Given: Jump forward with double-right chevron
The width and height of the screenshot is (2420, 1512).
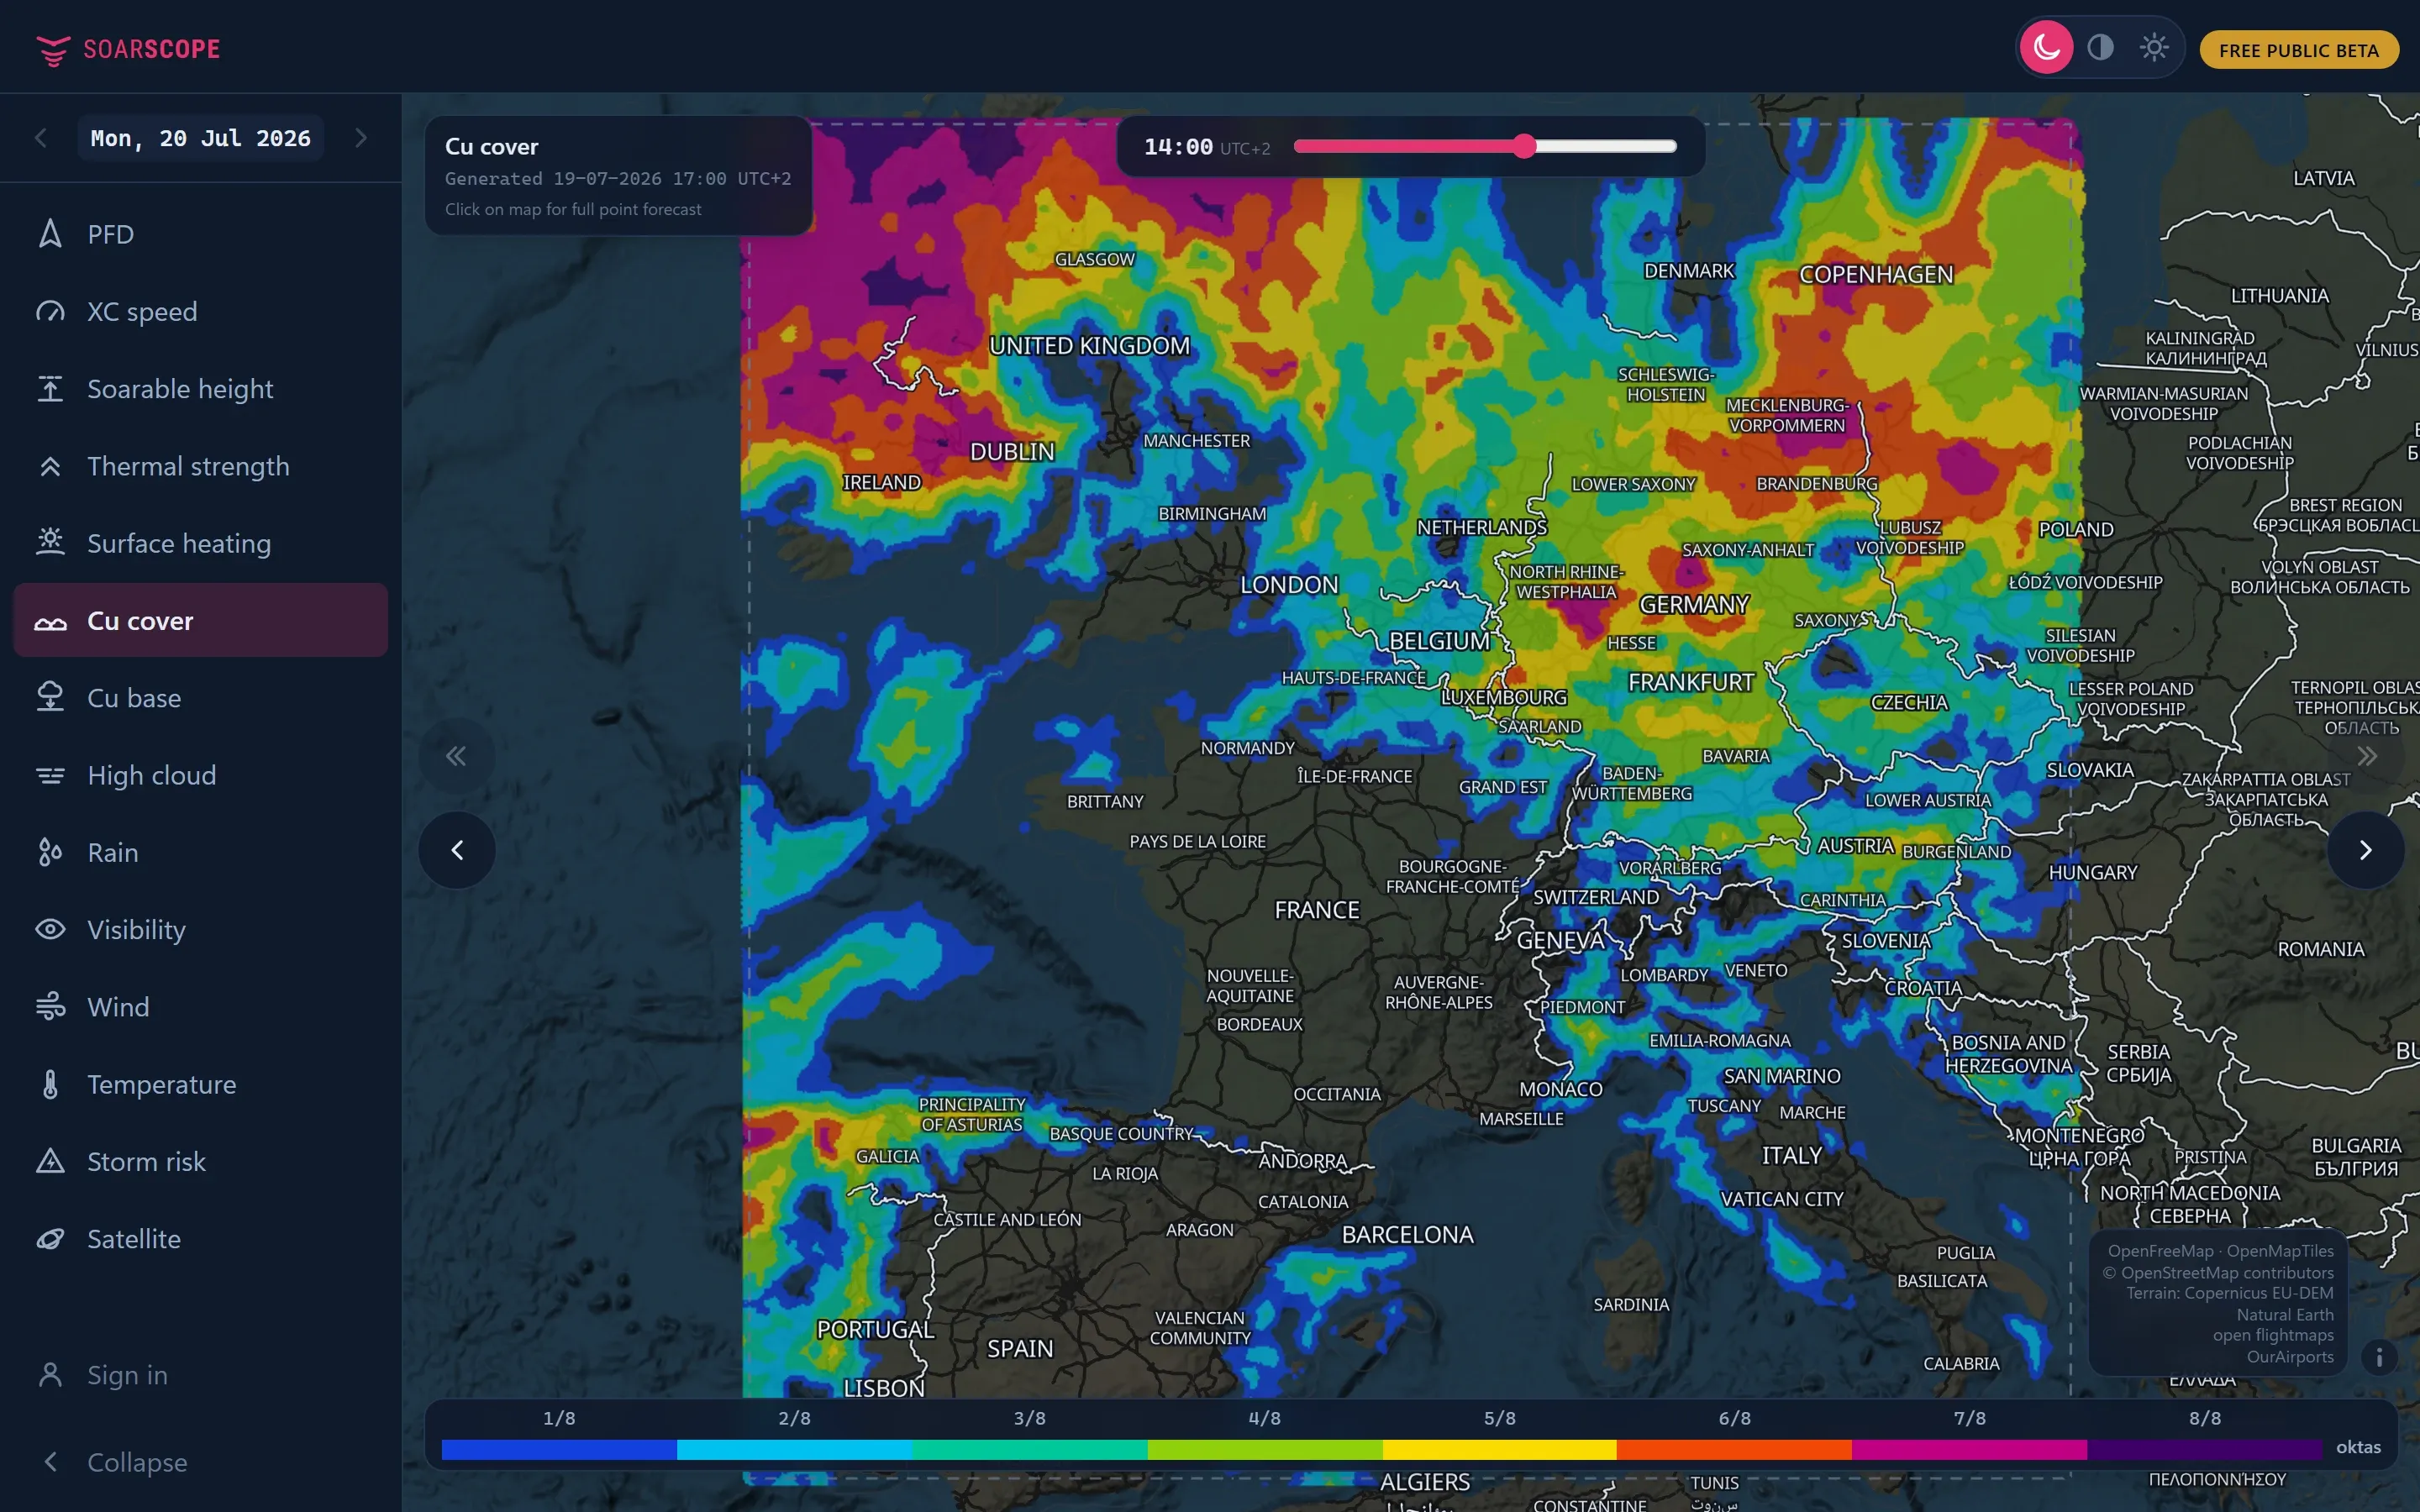Looking at the screenshot, I should 2366,756.
